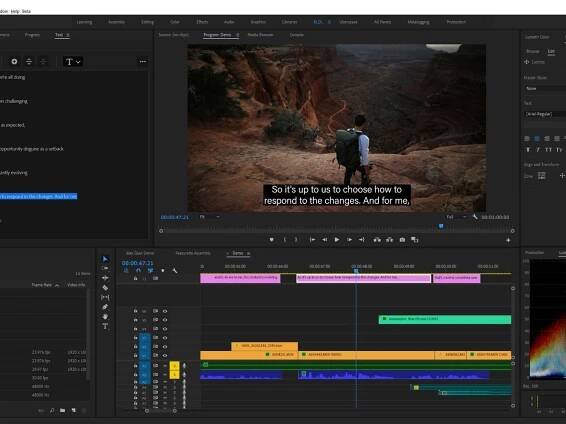Image resolution: width=566 pixels, height=424 pixels.
Task: Switch to the Audio workspace
Action: [229, 22]
